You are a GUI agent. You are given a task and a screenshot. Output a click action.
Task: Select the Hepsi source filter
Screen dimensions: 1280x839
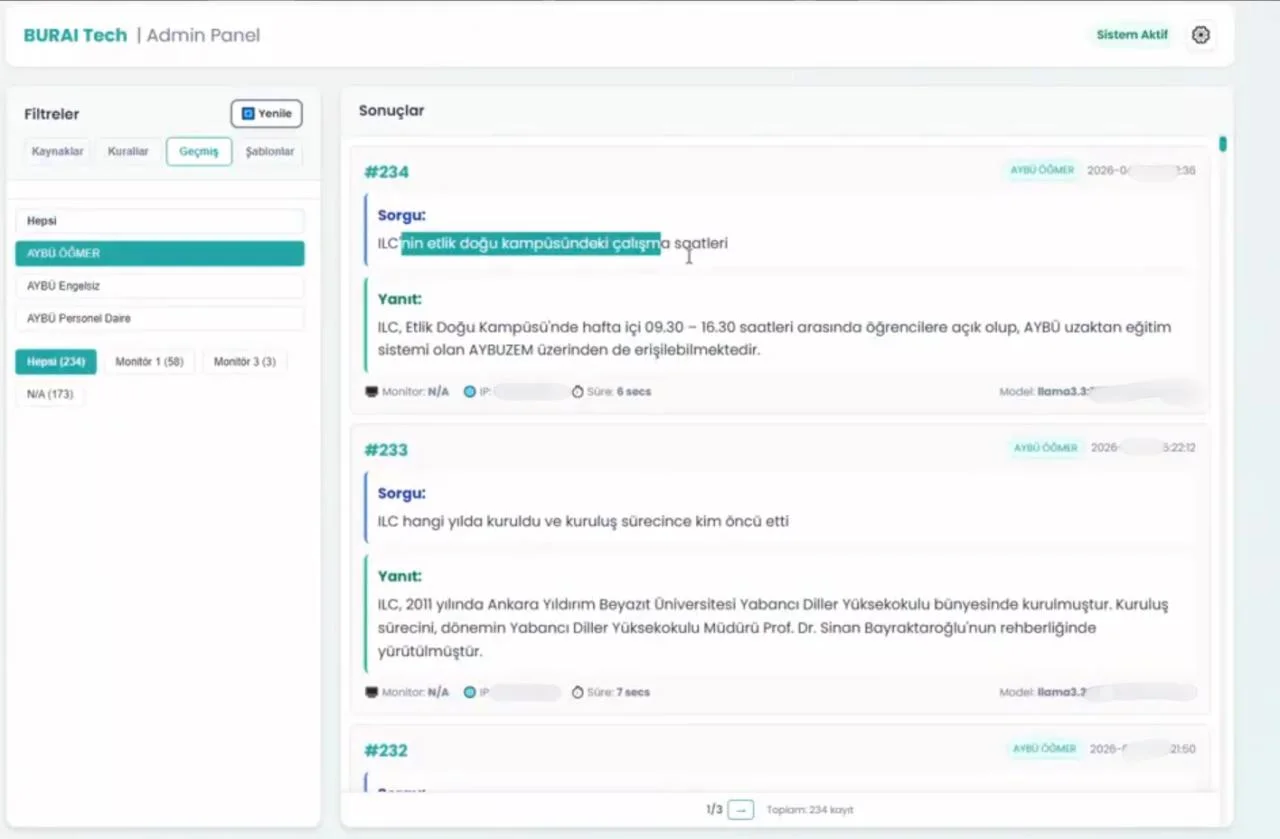[x=160, y=221]
